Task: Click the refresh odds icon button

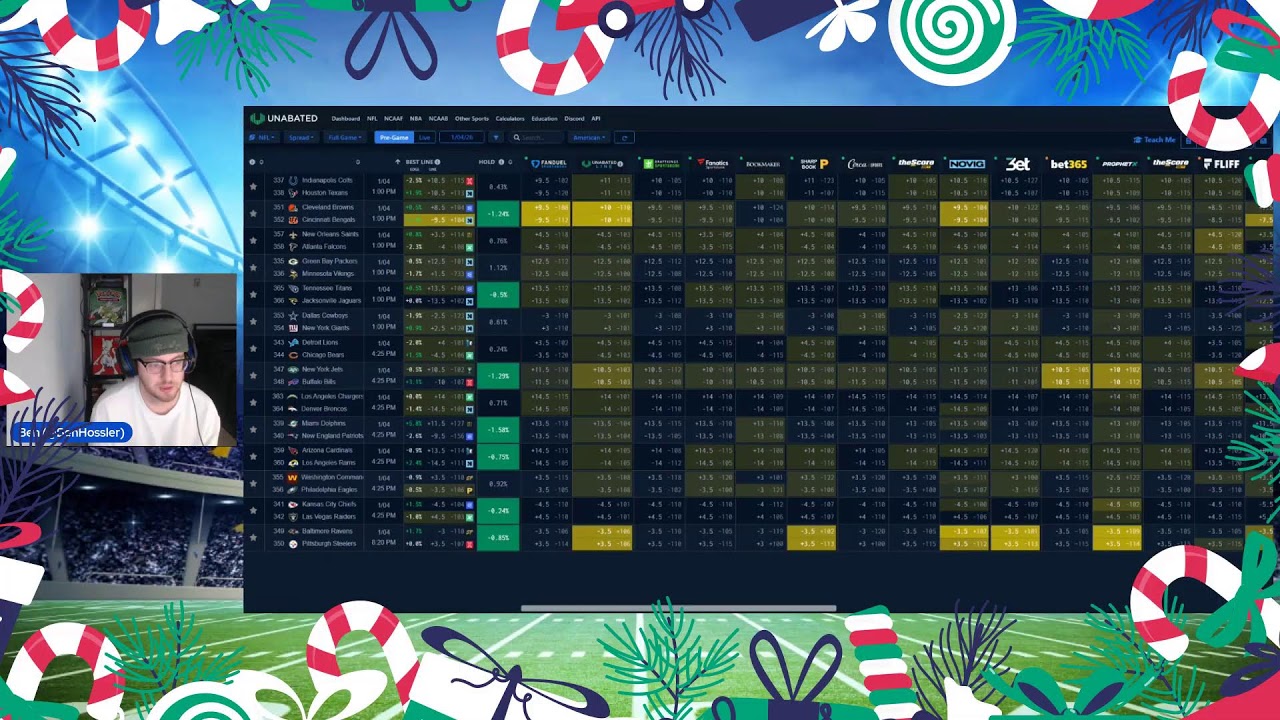Action: (x=625, y=138)
